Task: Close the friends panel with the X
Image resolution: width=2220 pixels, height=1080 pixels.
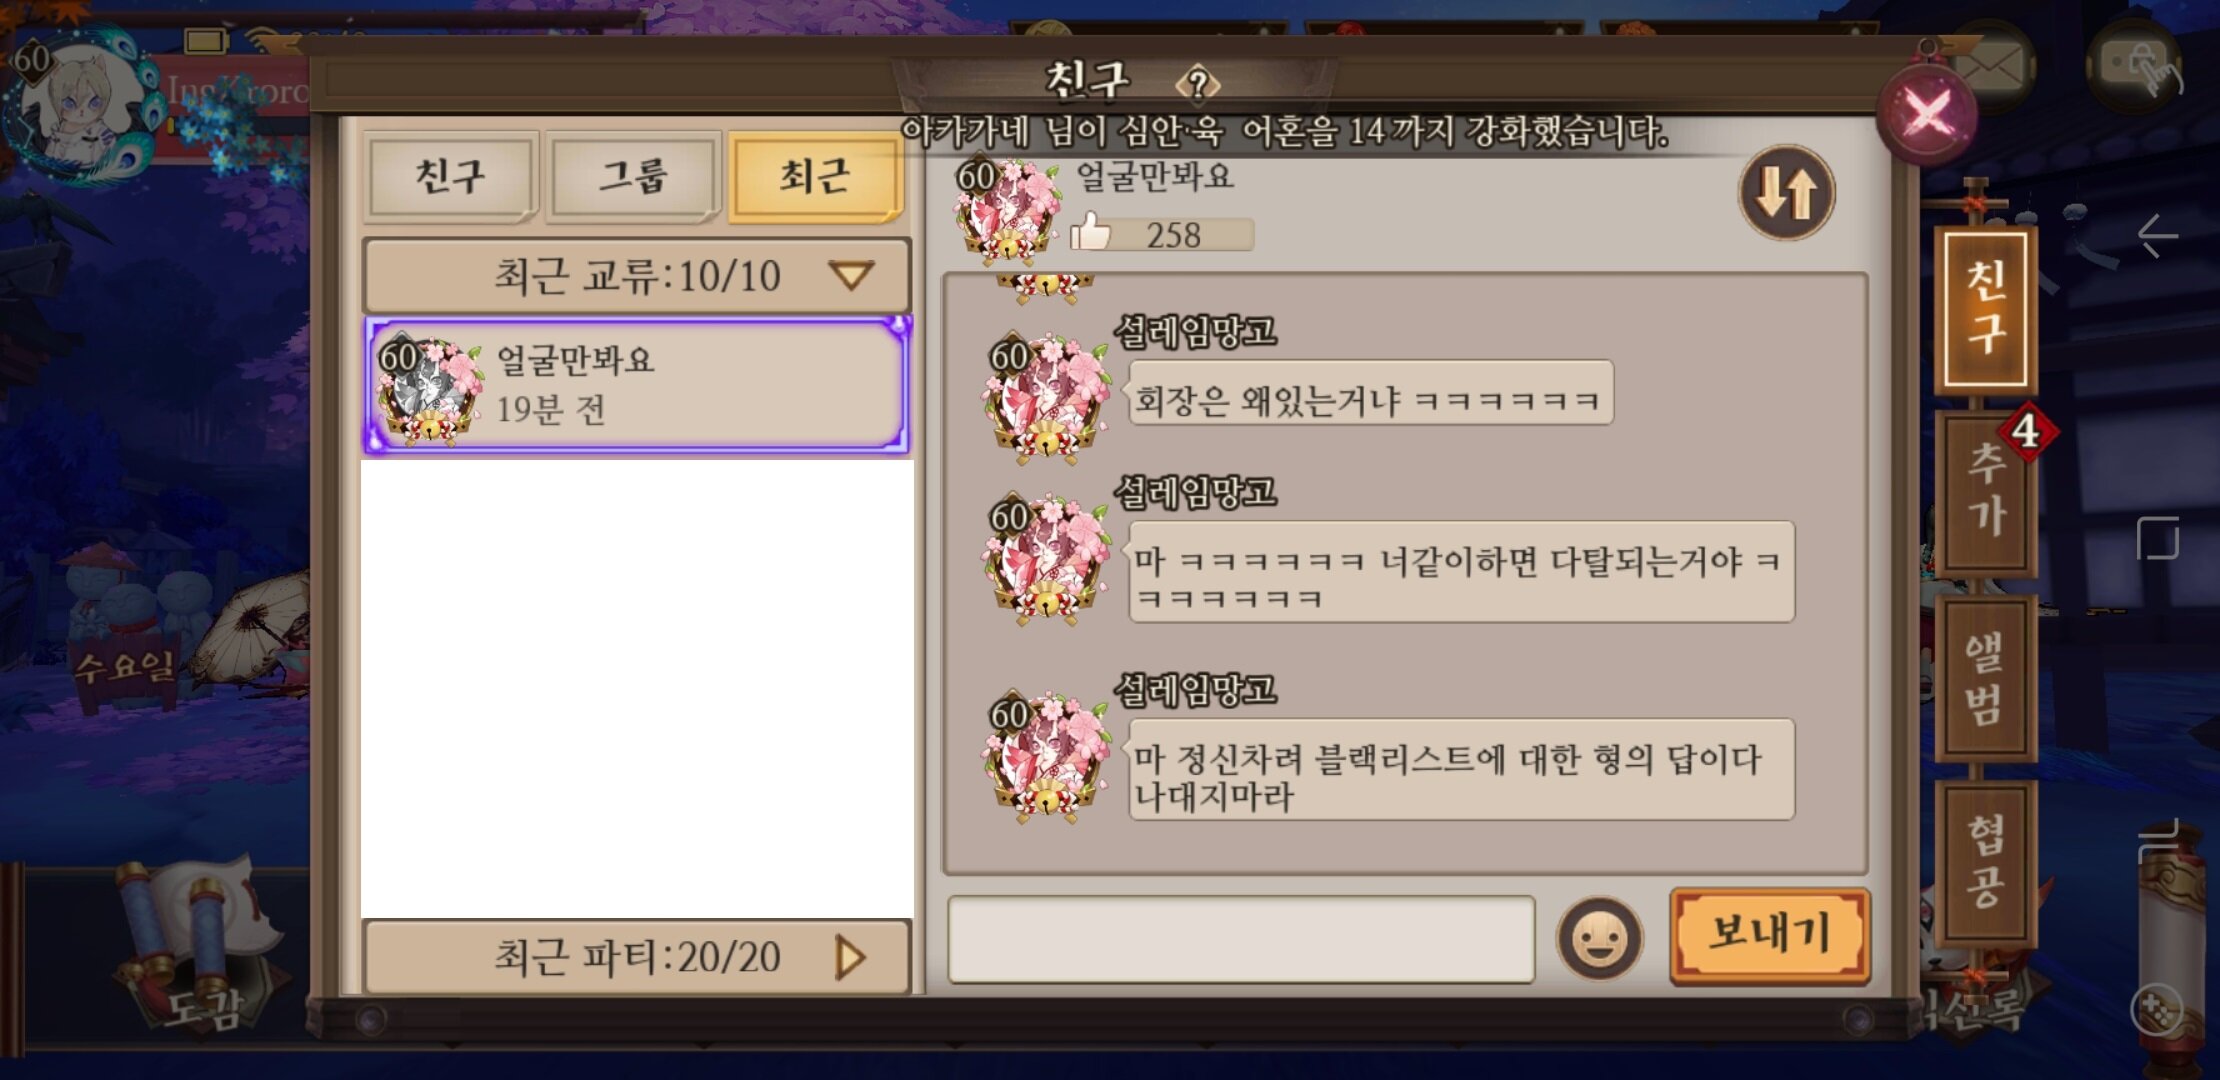Action: (1927, 113)
